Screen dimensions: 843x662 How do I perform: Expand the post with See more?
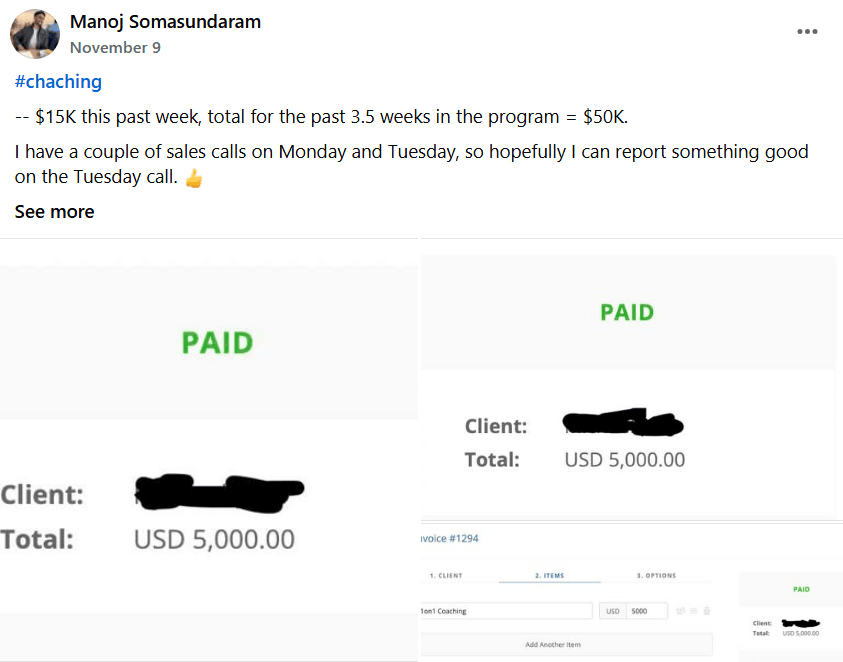pyautogui.click(x=54, y=212)
